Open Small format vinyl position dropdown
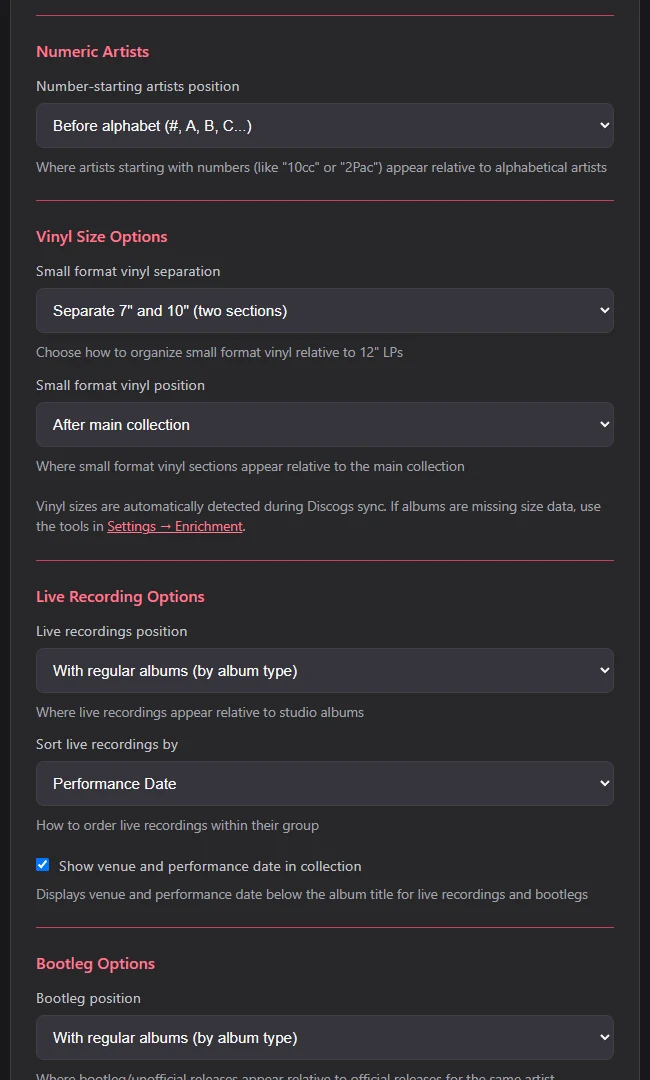This screenshot has height=1080, width=650. click(324, 424)
